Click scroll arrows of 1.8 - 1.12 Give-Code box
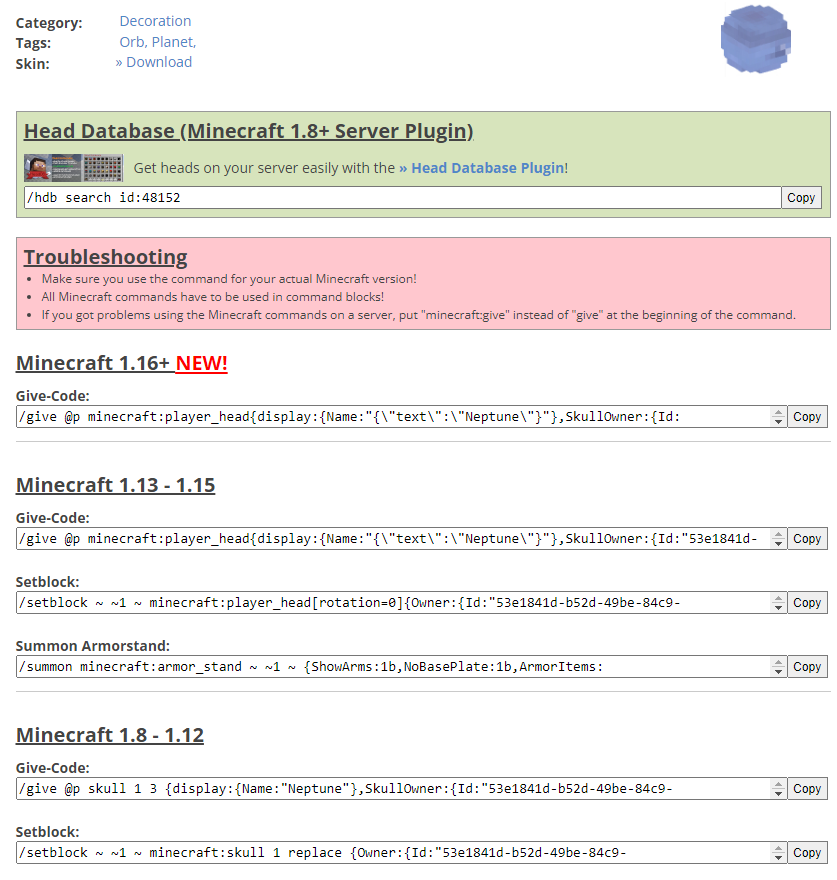Screen dimensions: 837x880 point(778,789)
